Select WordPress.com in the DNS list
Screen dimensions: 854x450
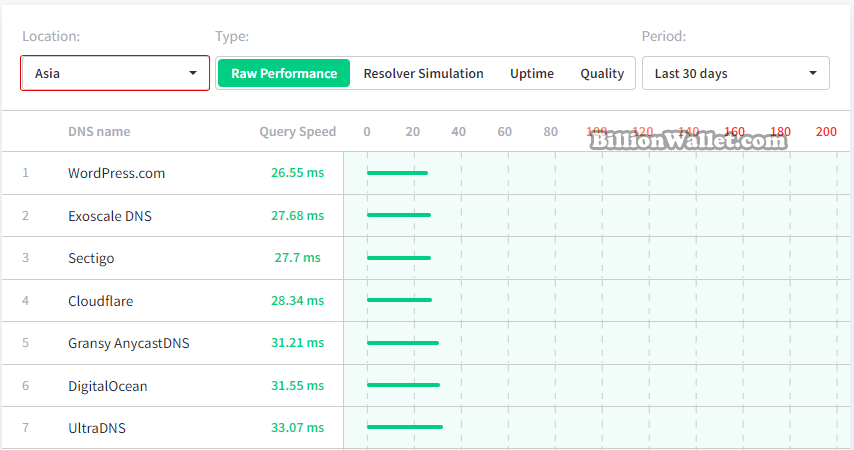(117, 173)
